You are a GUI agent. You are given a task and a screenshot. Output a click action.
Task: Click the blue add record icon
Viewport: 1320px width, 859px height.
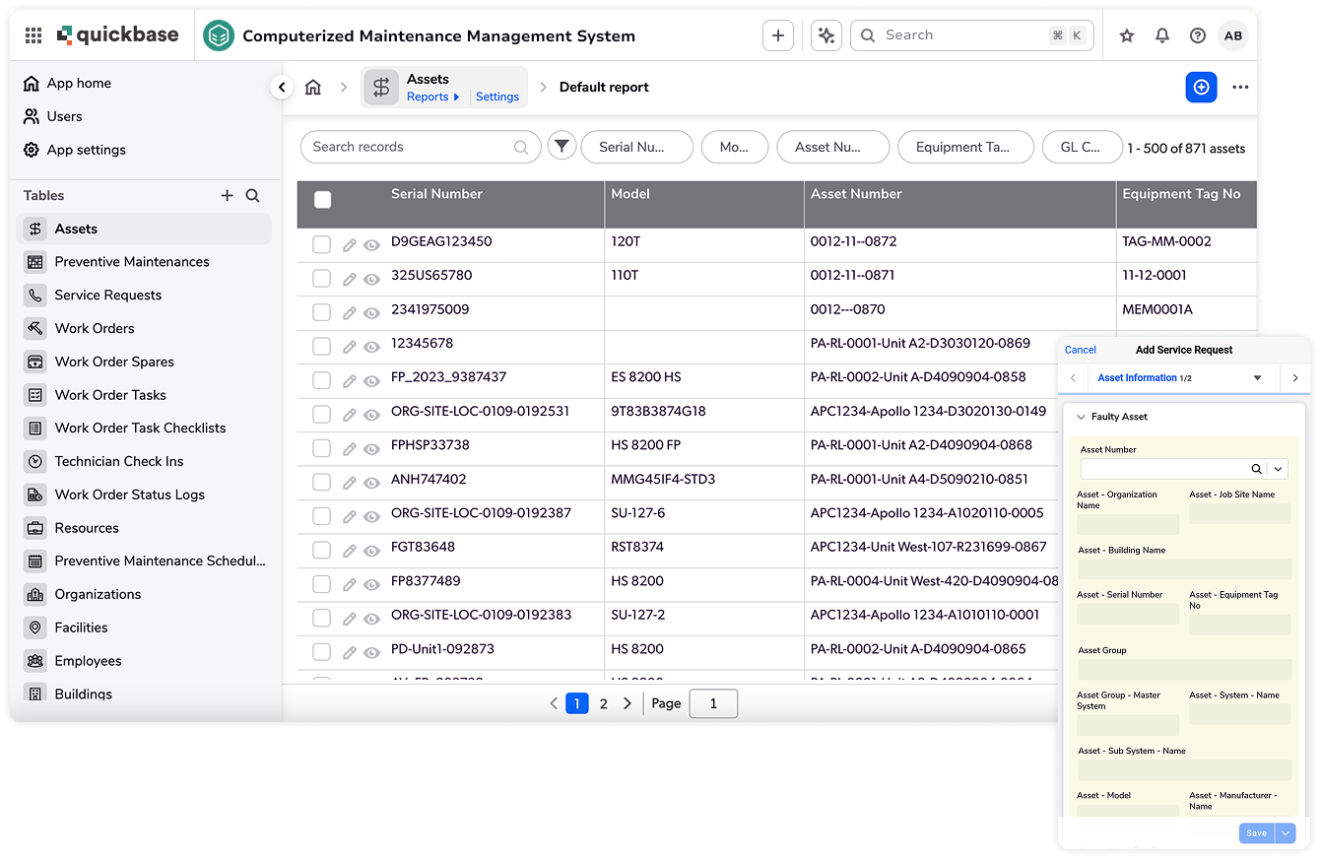1201,87
